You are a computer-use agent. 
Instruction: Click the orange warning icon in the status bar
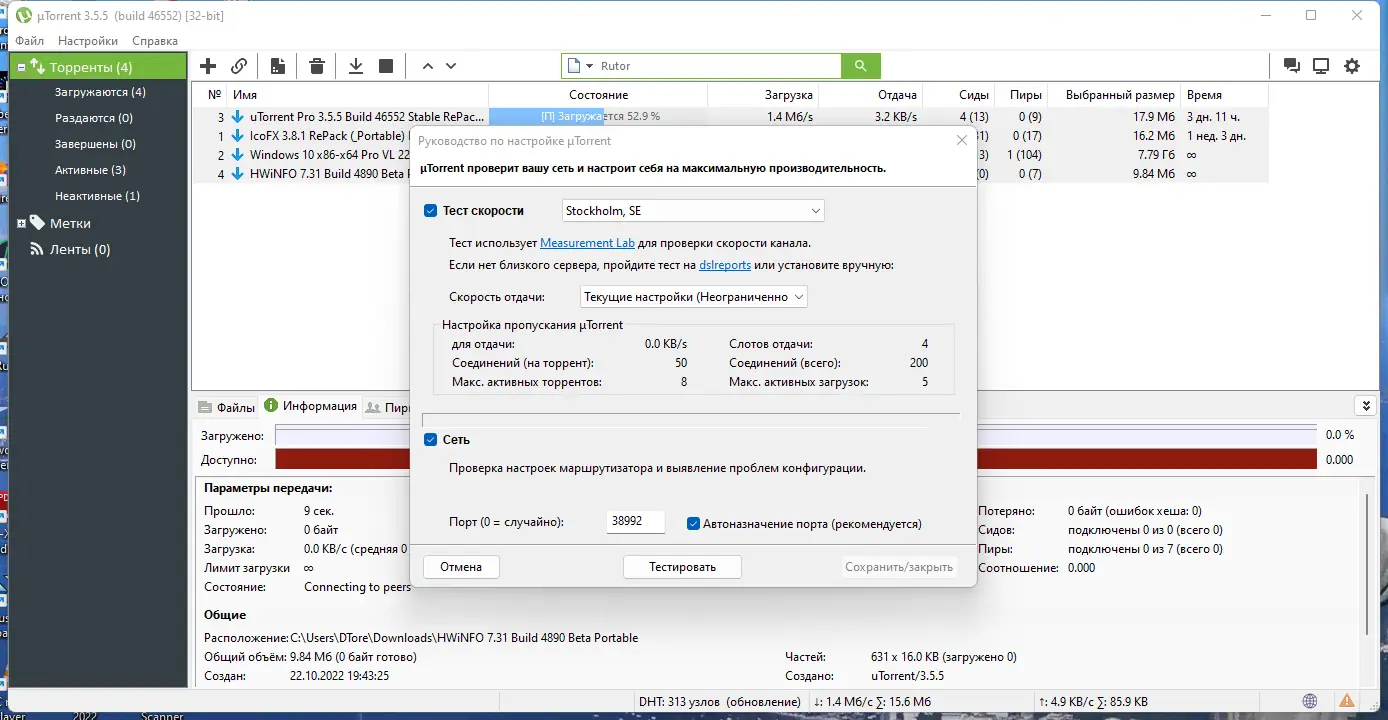(x=1348, y=701)
